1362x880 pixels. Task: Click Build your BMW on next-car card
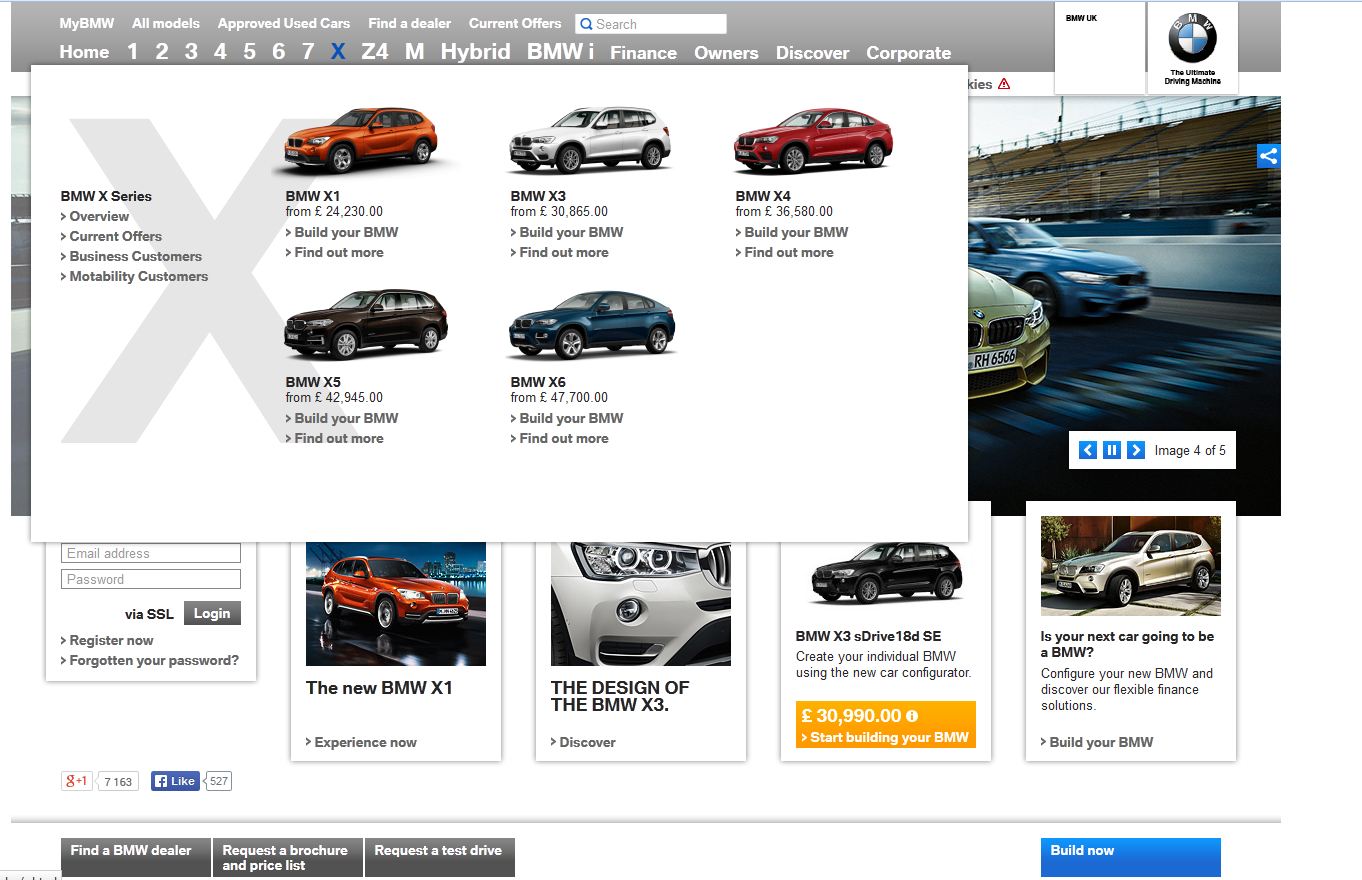coord(1097,742)
